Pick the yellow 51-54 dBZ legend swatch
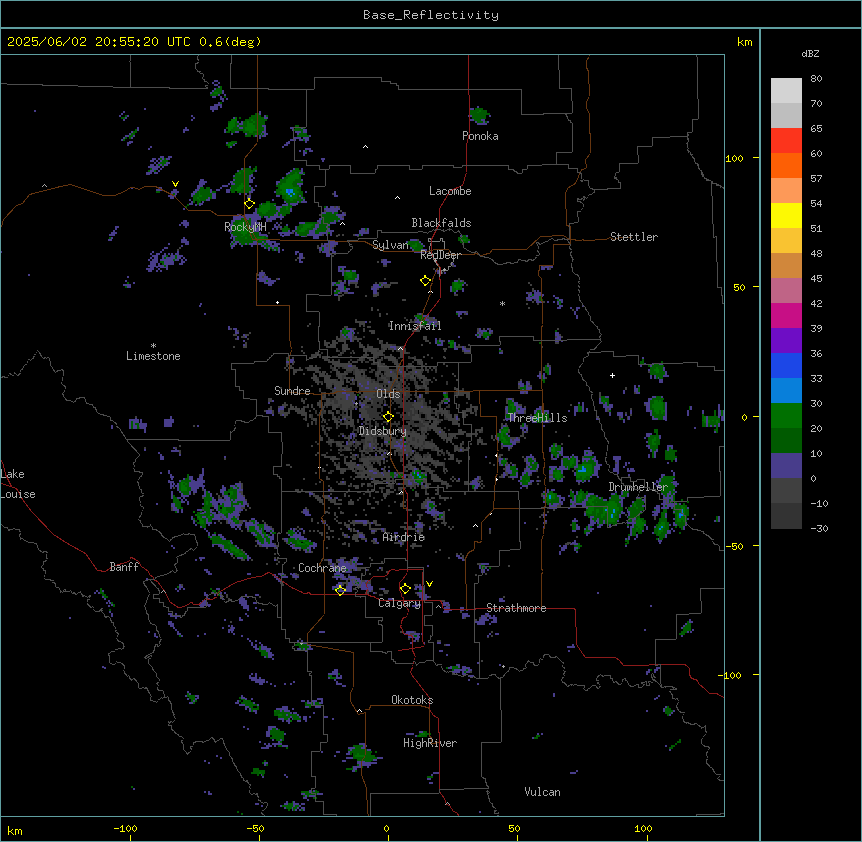This screenshot has height=842, width=862. tap(786, 215)
